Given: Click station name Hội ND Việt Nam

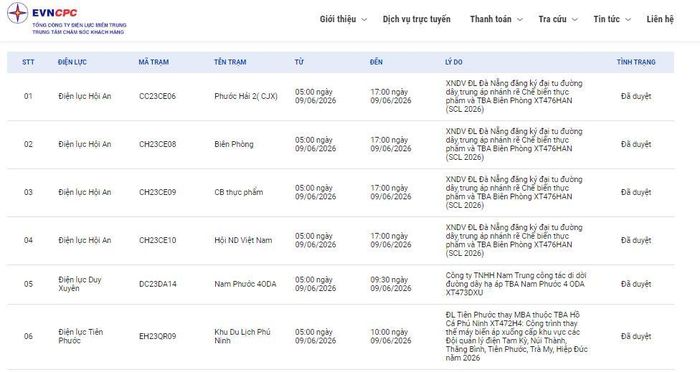Looking at the screenshot, I should (243, 240).
